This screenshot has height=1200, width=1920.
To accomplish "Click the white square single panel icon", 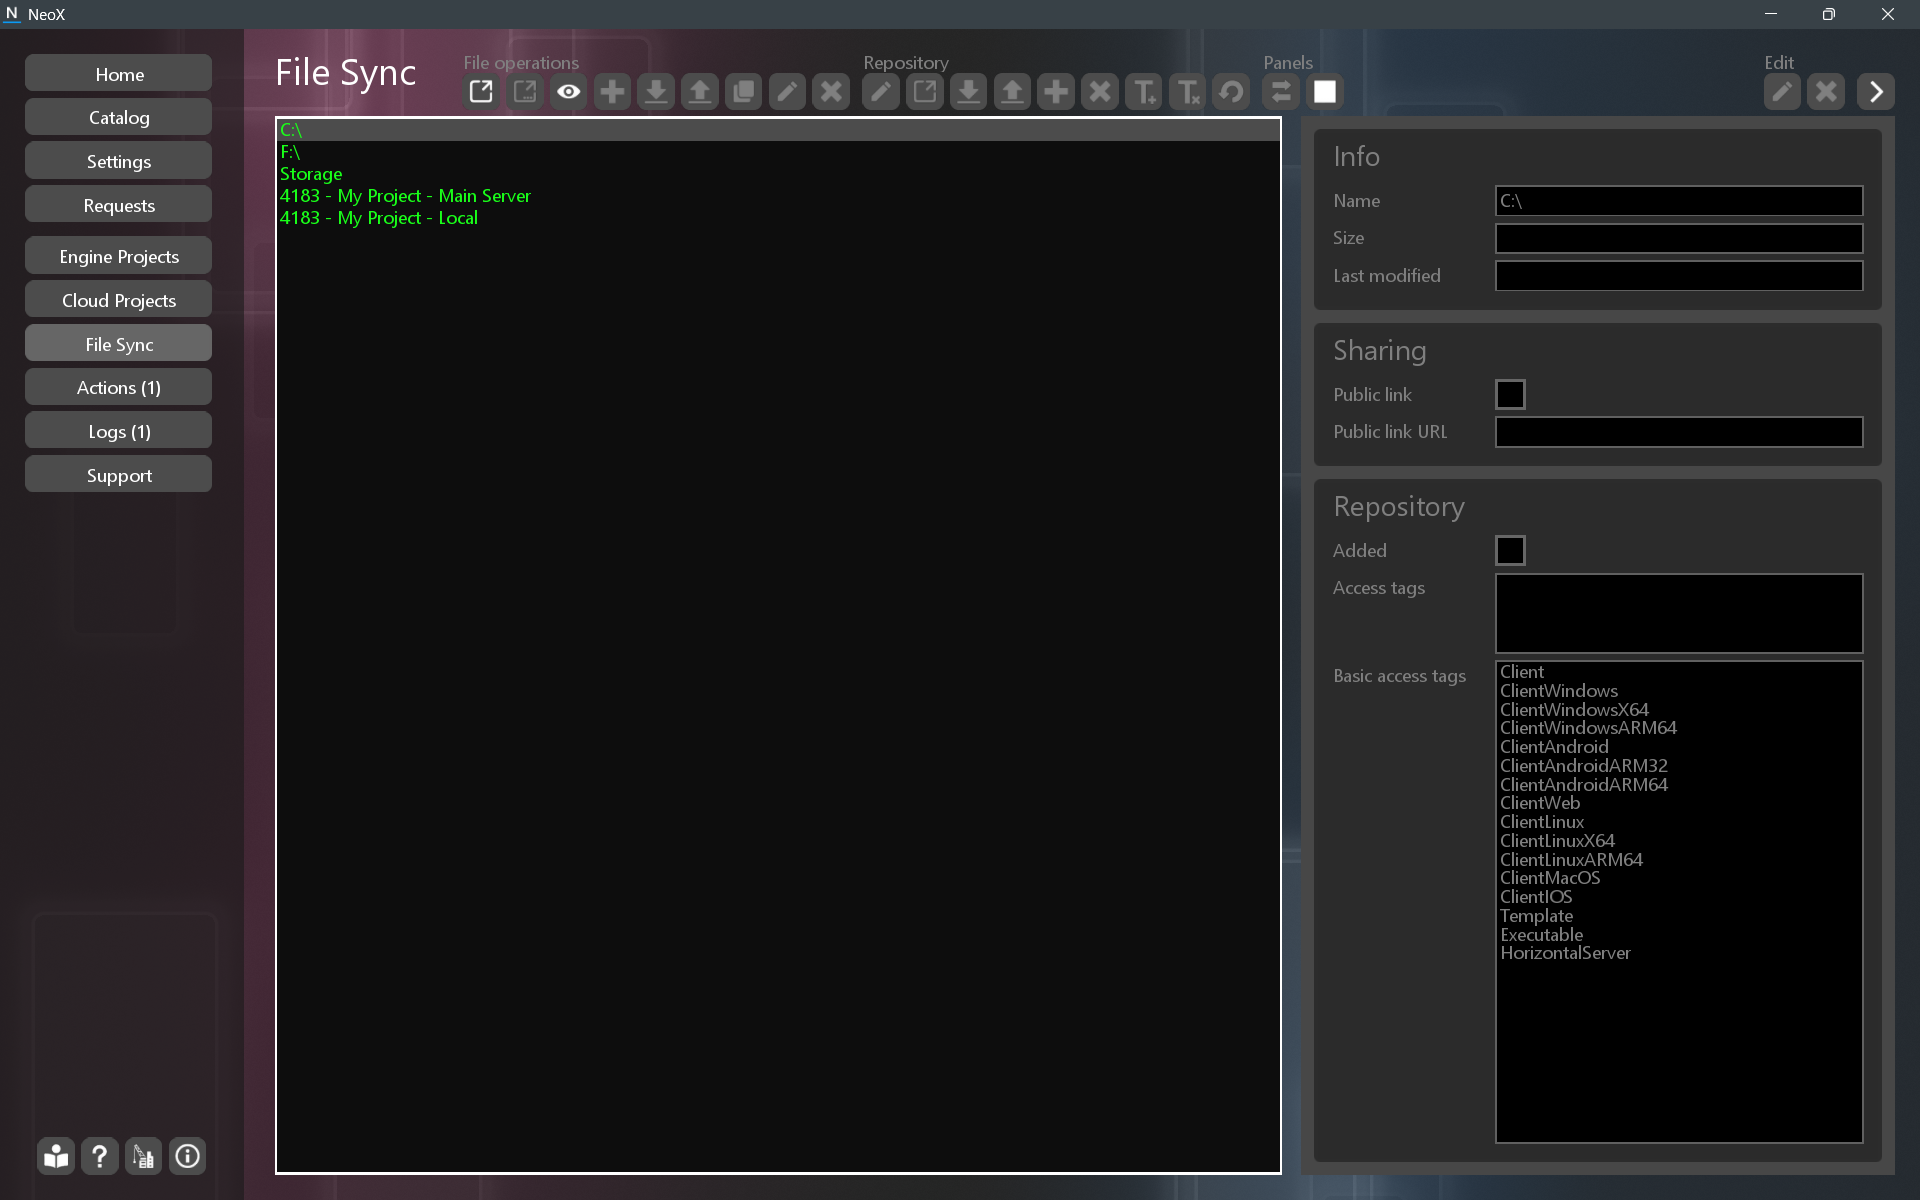I will [x=1325, y=92].
